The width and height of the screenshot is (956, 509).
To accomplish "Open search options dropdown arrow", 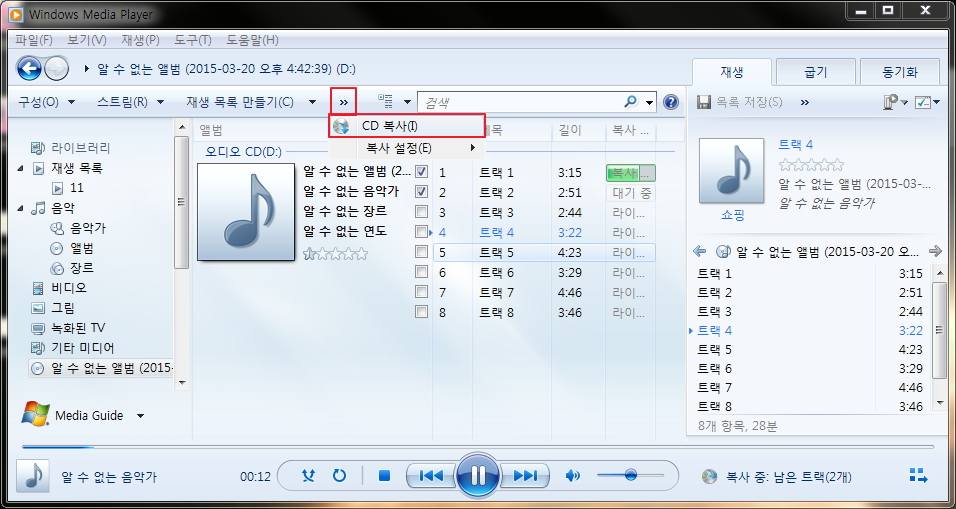I will coord(650,102).
